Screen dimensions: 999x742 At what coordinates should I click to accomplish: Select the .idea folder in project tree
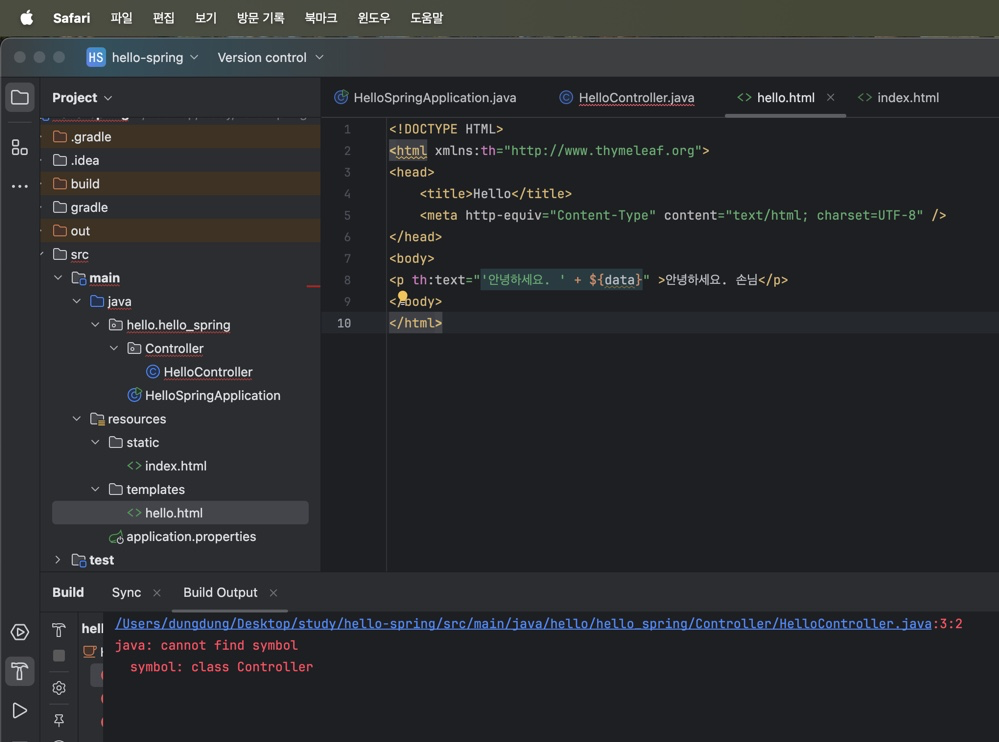pyautogui.click(x=180, y=161)
